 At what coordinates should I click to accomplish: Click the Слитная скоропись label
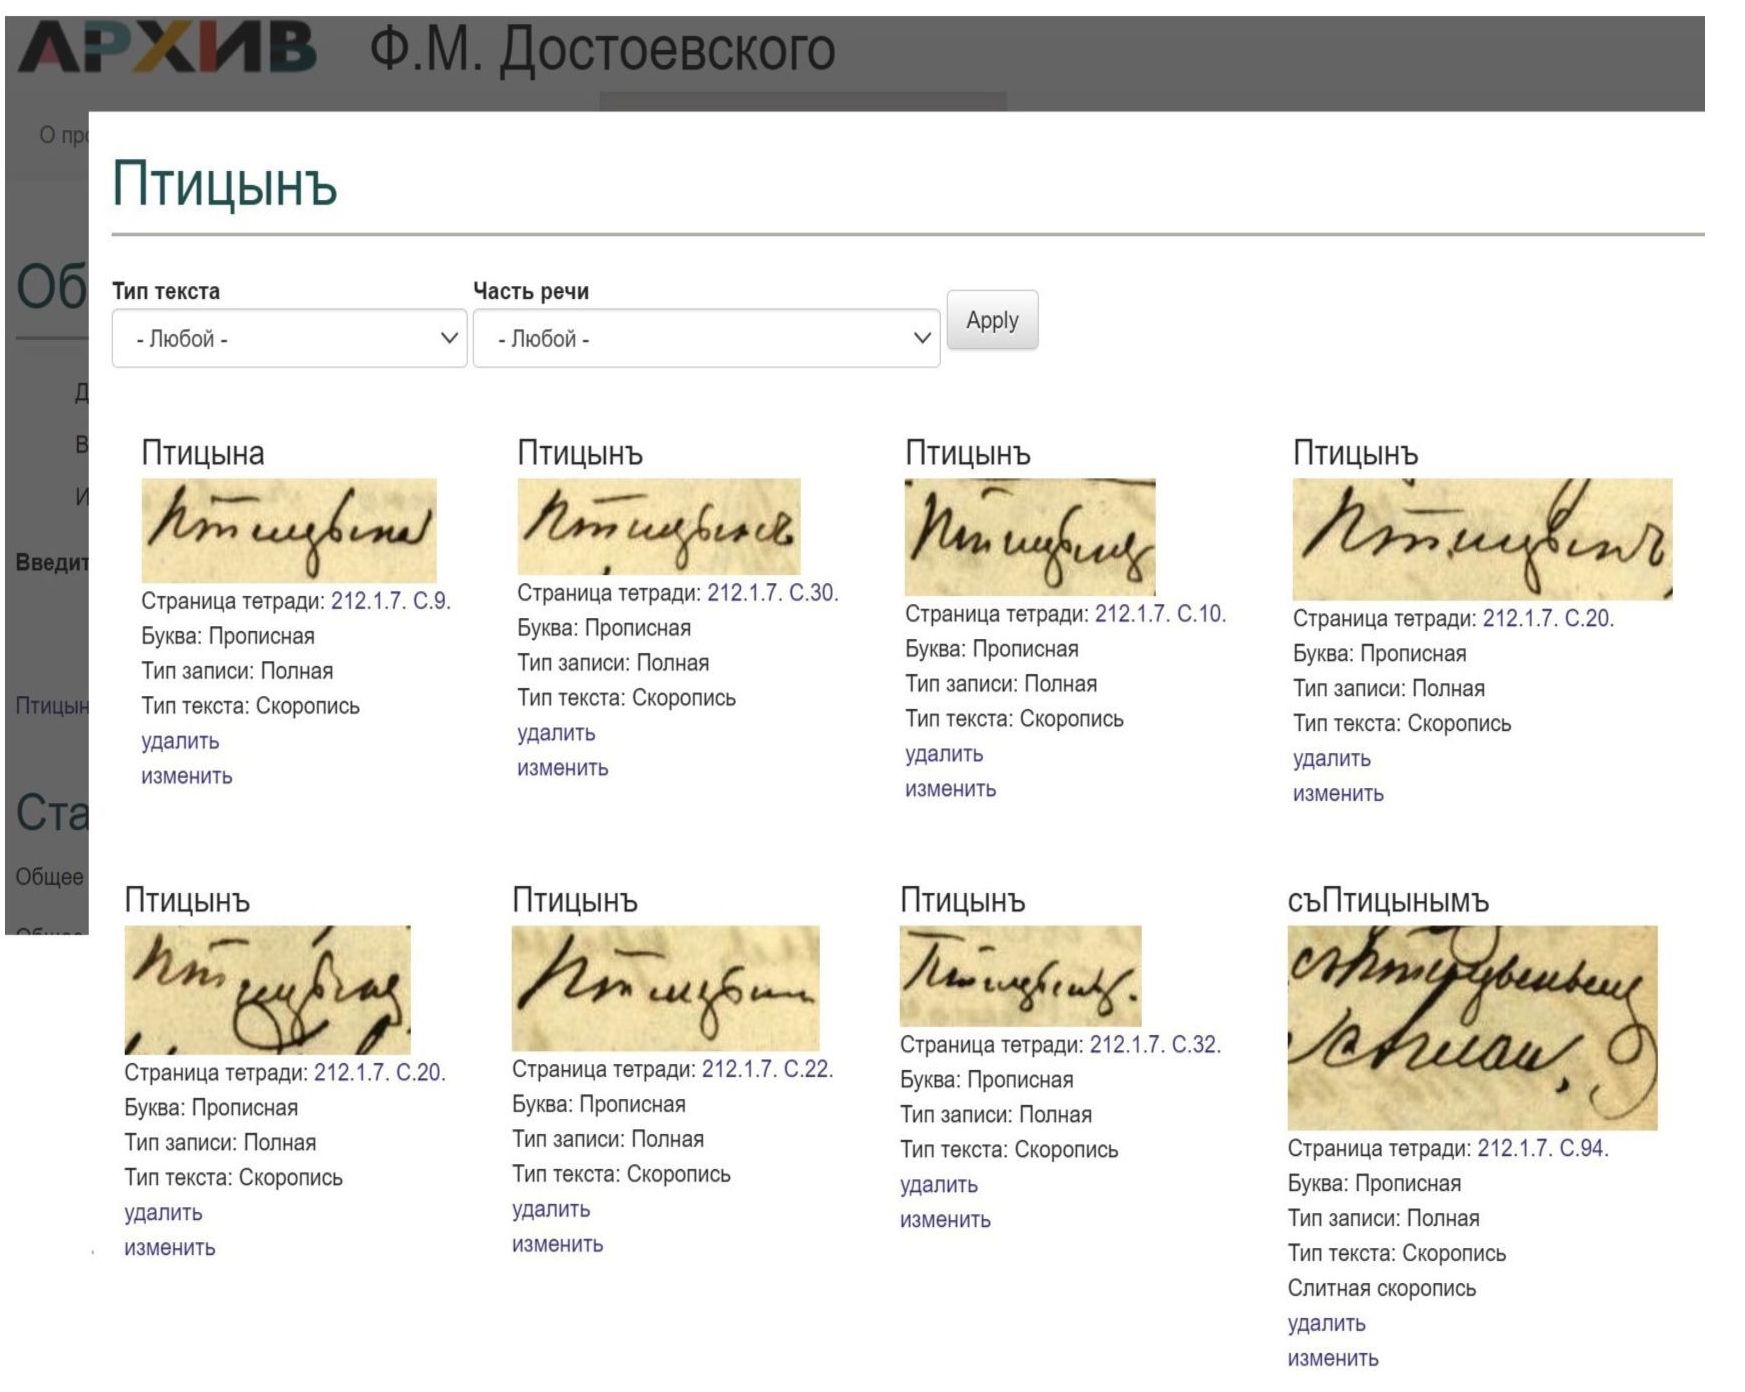pyautogui.click(x=1382, y=1288)
